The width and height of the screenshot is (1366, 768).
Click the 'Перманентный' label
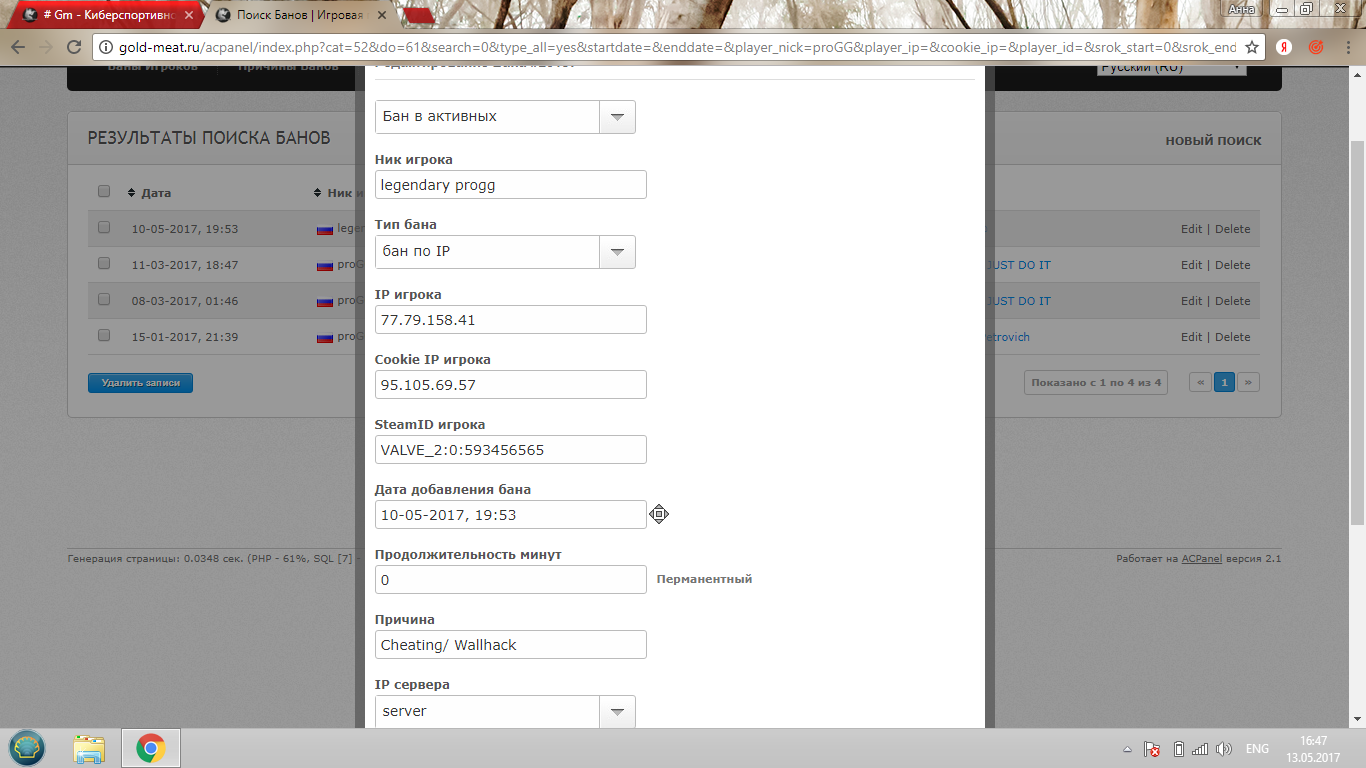704,579
